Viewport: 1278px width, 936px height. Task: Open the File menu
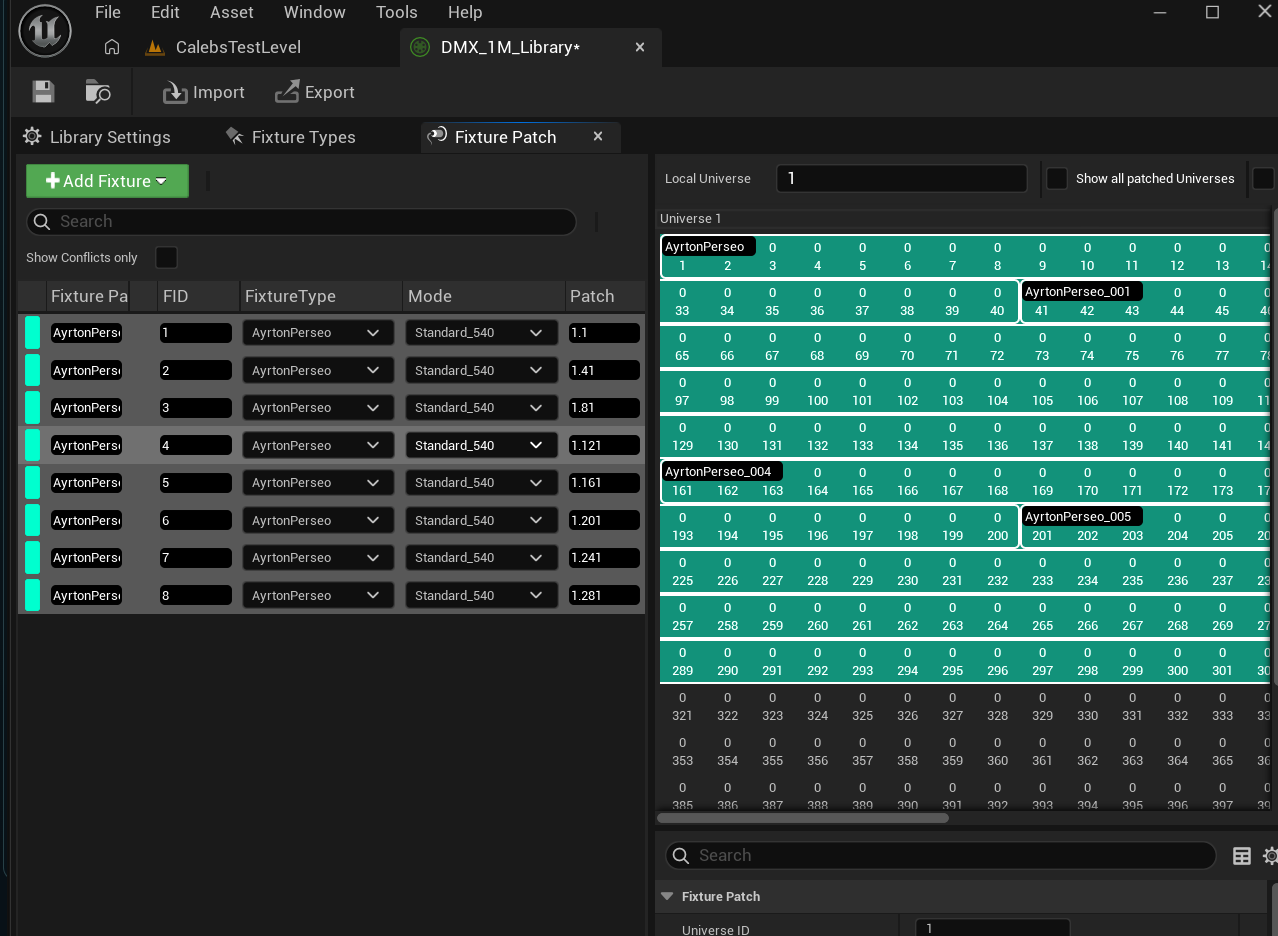pyautogui.click(x=108, y=12)
